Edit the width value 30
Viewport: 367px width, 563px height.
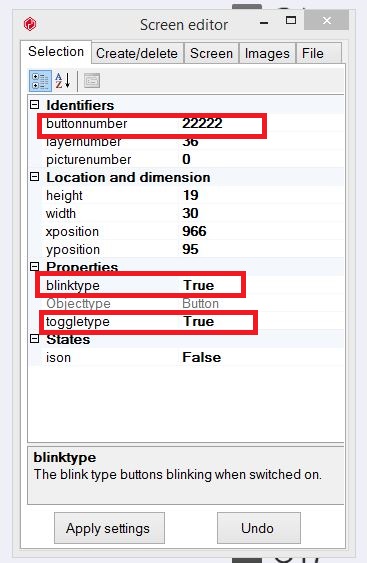[x=190, y=213]
